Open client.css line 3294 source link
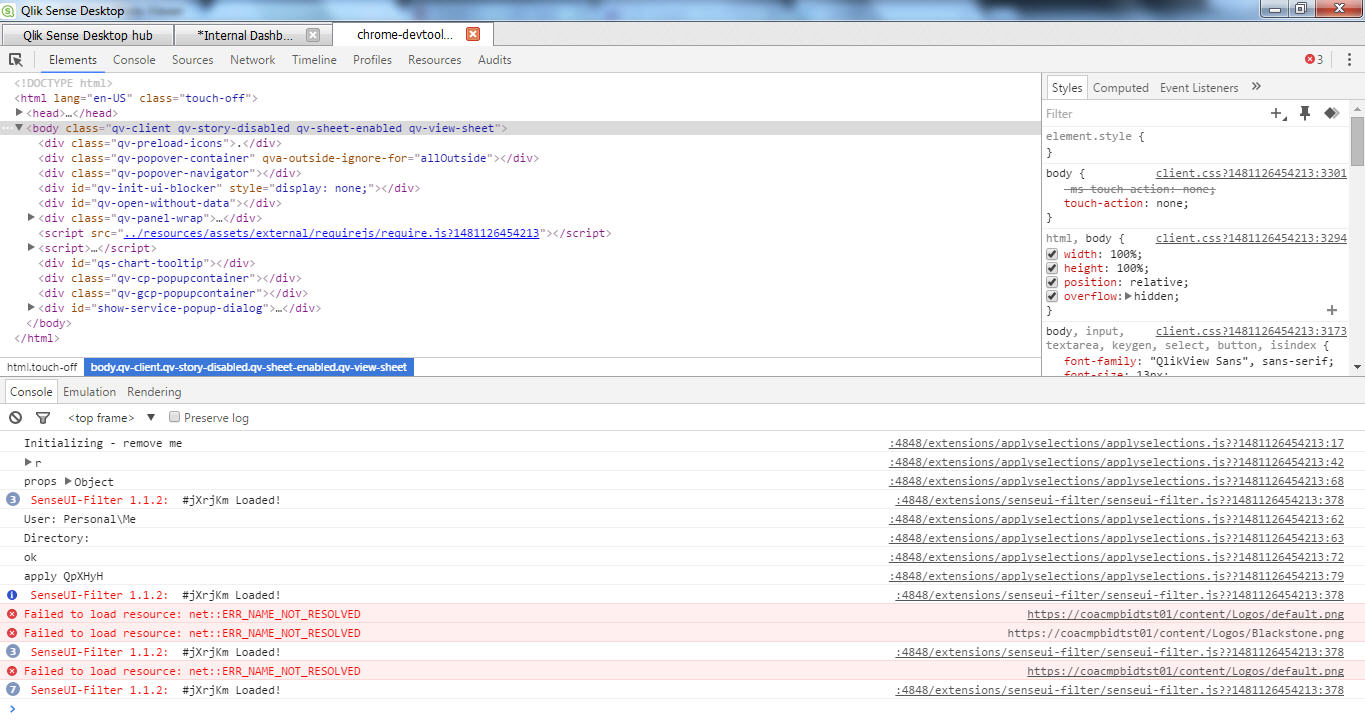Screen dimensions: 1365x722 tap(1251, 238)
